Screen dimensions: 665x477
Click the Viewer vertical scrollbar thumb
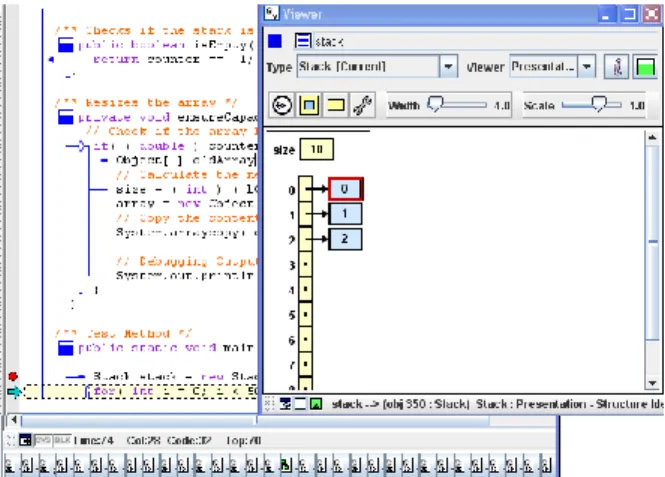tap(653, 242)
